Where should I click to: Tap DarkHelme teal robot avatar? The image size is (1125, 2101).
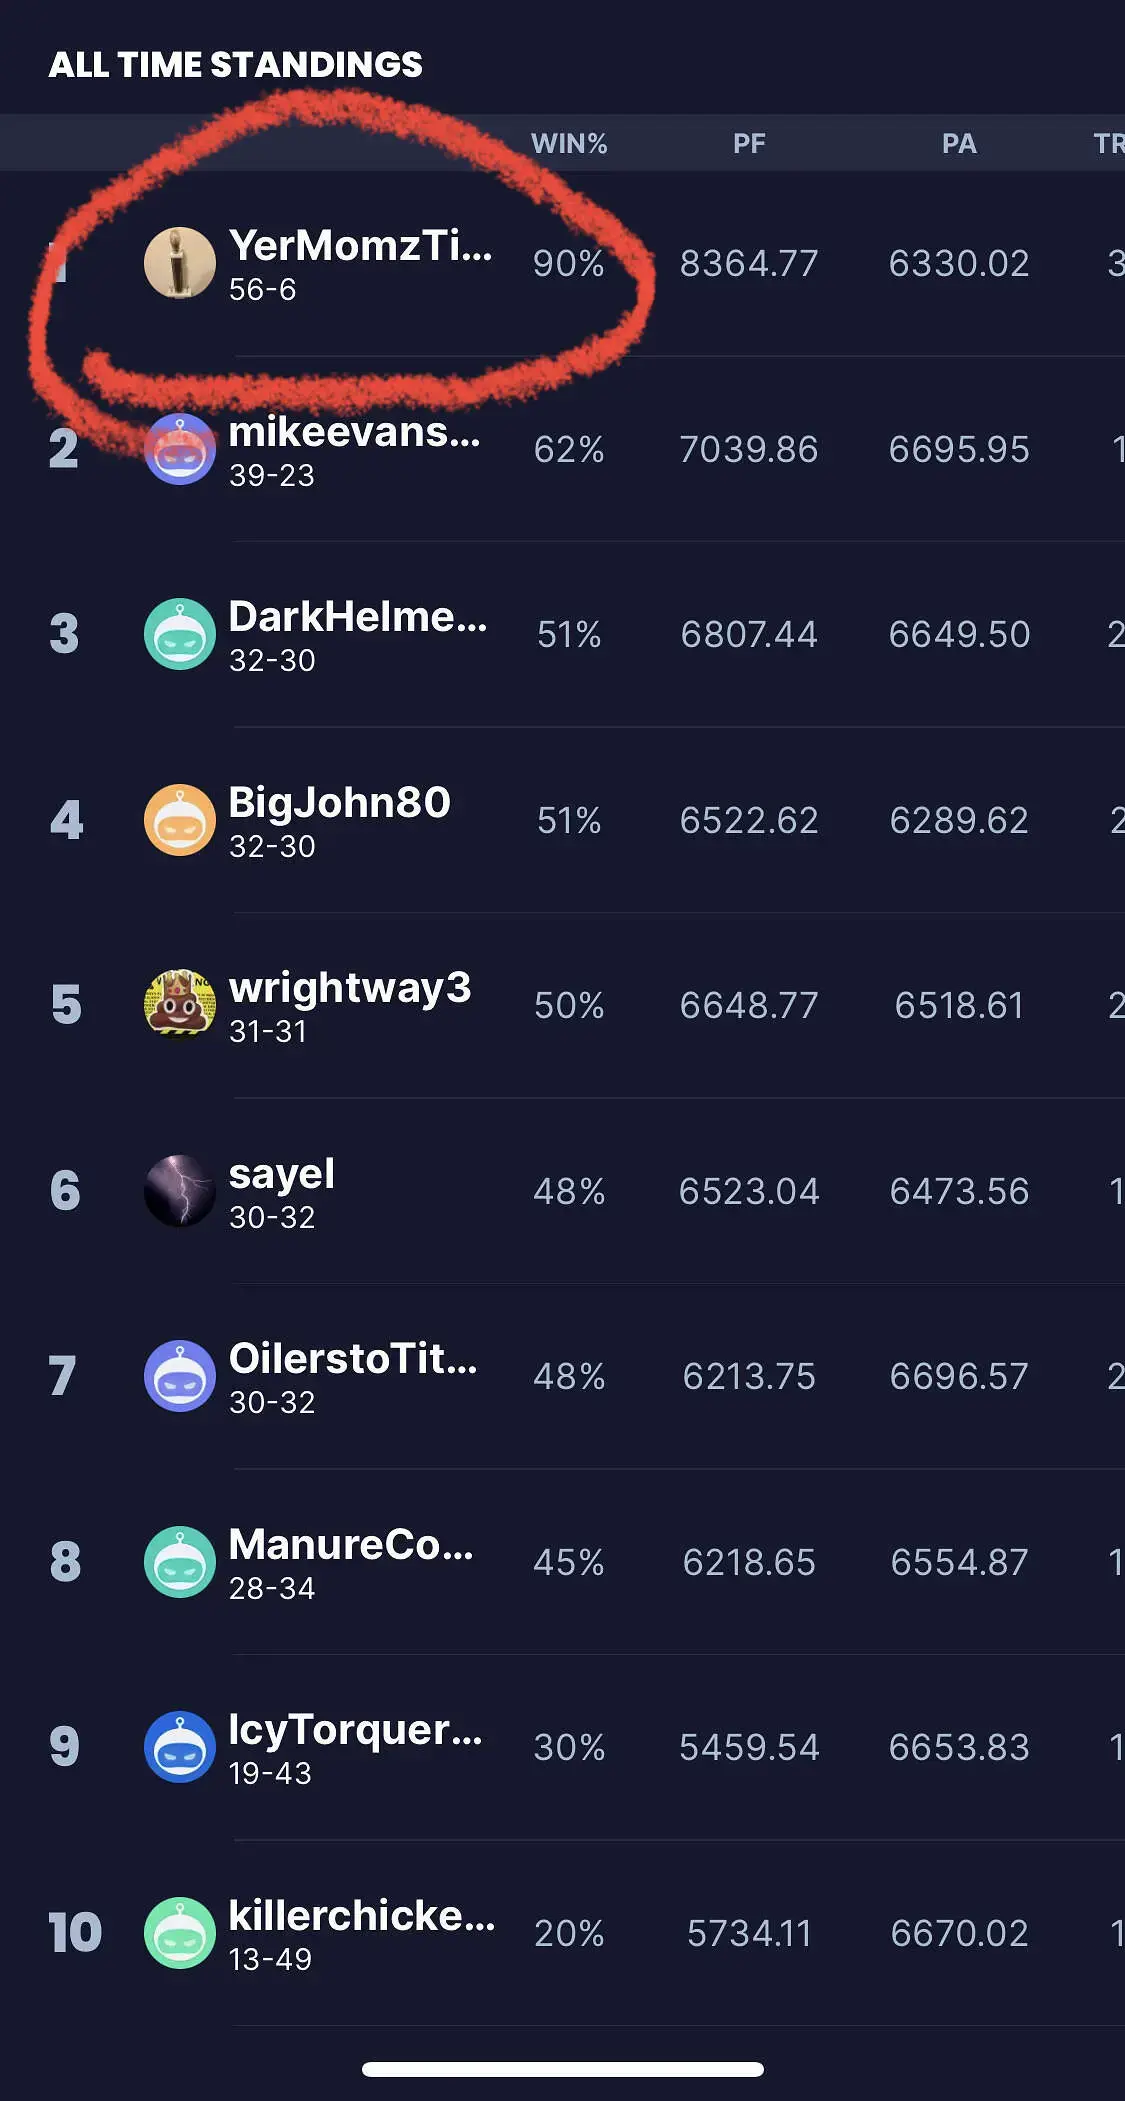coord(180,634)
